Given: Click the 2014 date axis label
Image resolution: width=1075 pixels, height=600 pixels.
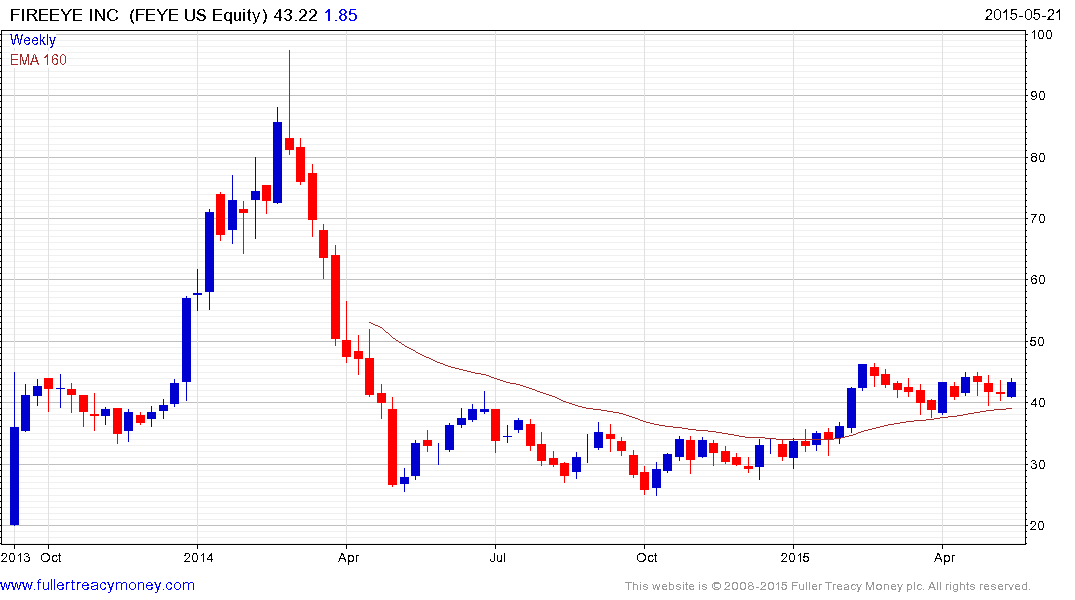Looking at the screenshot, I should pyautogui.click(x=198, y=557).
